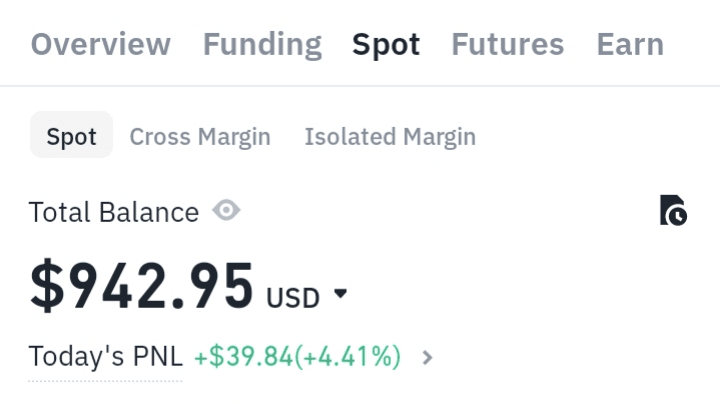
Task: Go to the Futures tab
Action: (x=507, y=44)
